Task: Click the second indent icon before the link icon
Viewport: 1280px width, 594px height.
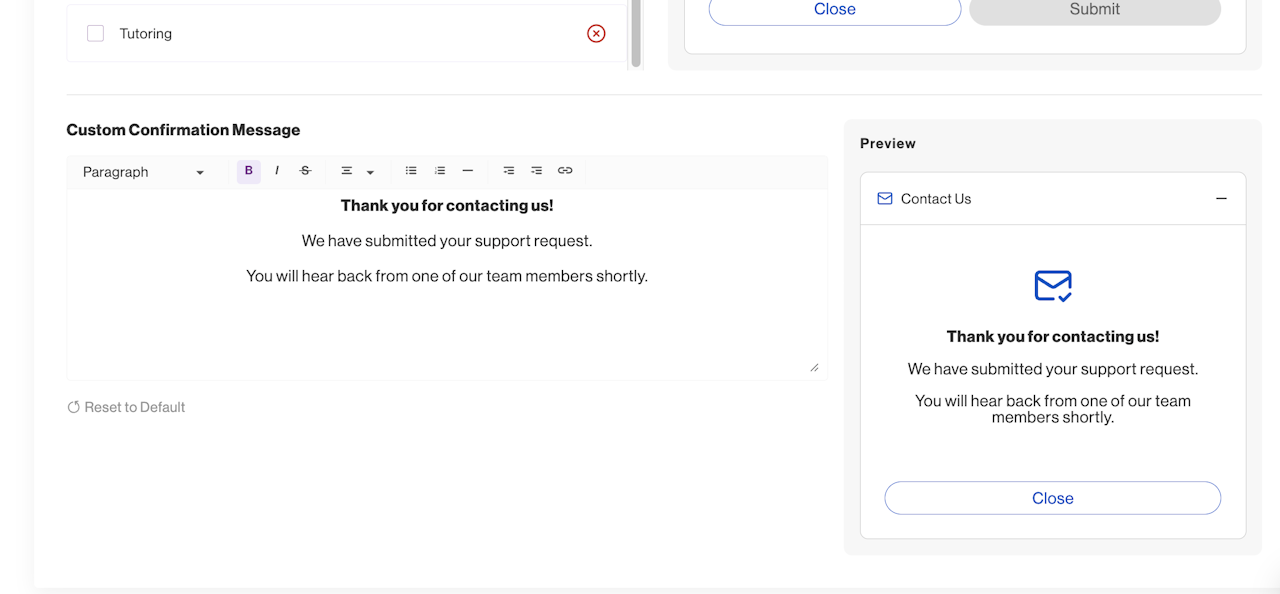Action: click(537, 171)
